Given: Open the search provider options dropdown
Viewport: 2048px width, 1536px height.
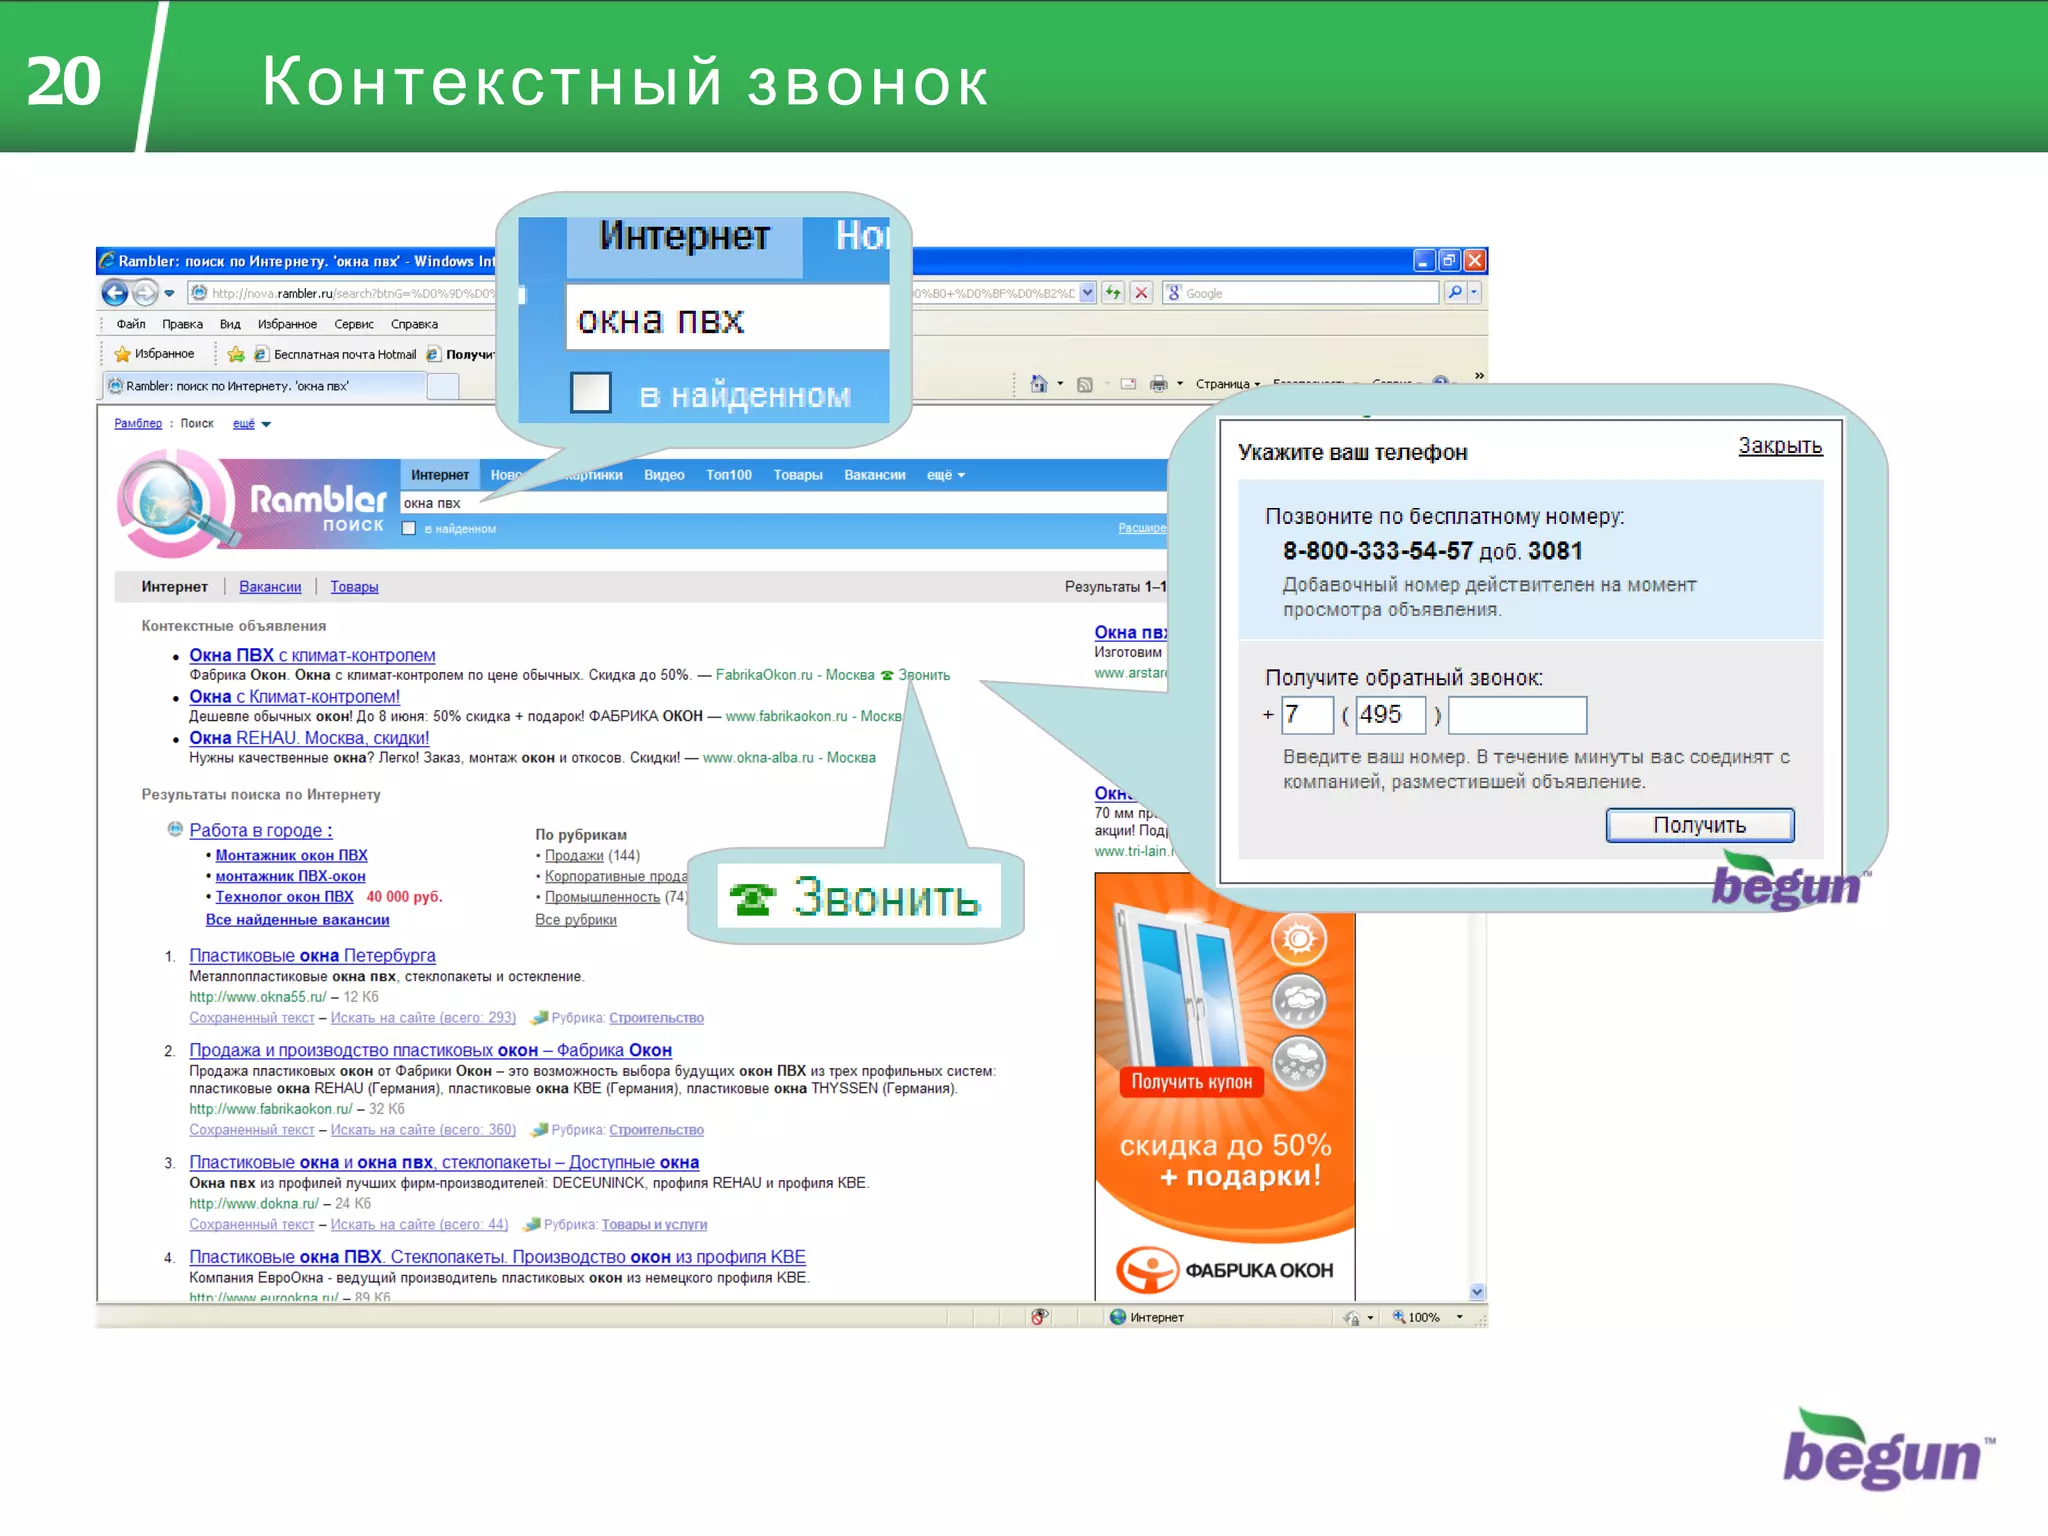Looking at the screenshot, I should [1474, 293].
